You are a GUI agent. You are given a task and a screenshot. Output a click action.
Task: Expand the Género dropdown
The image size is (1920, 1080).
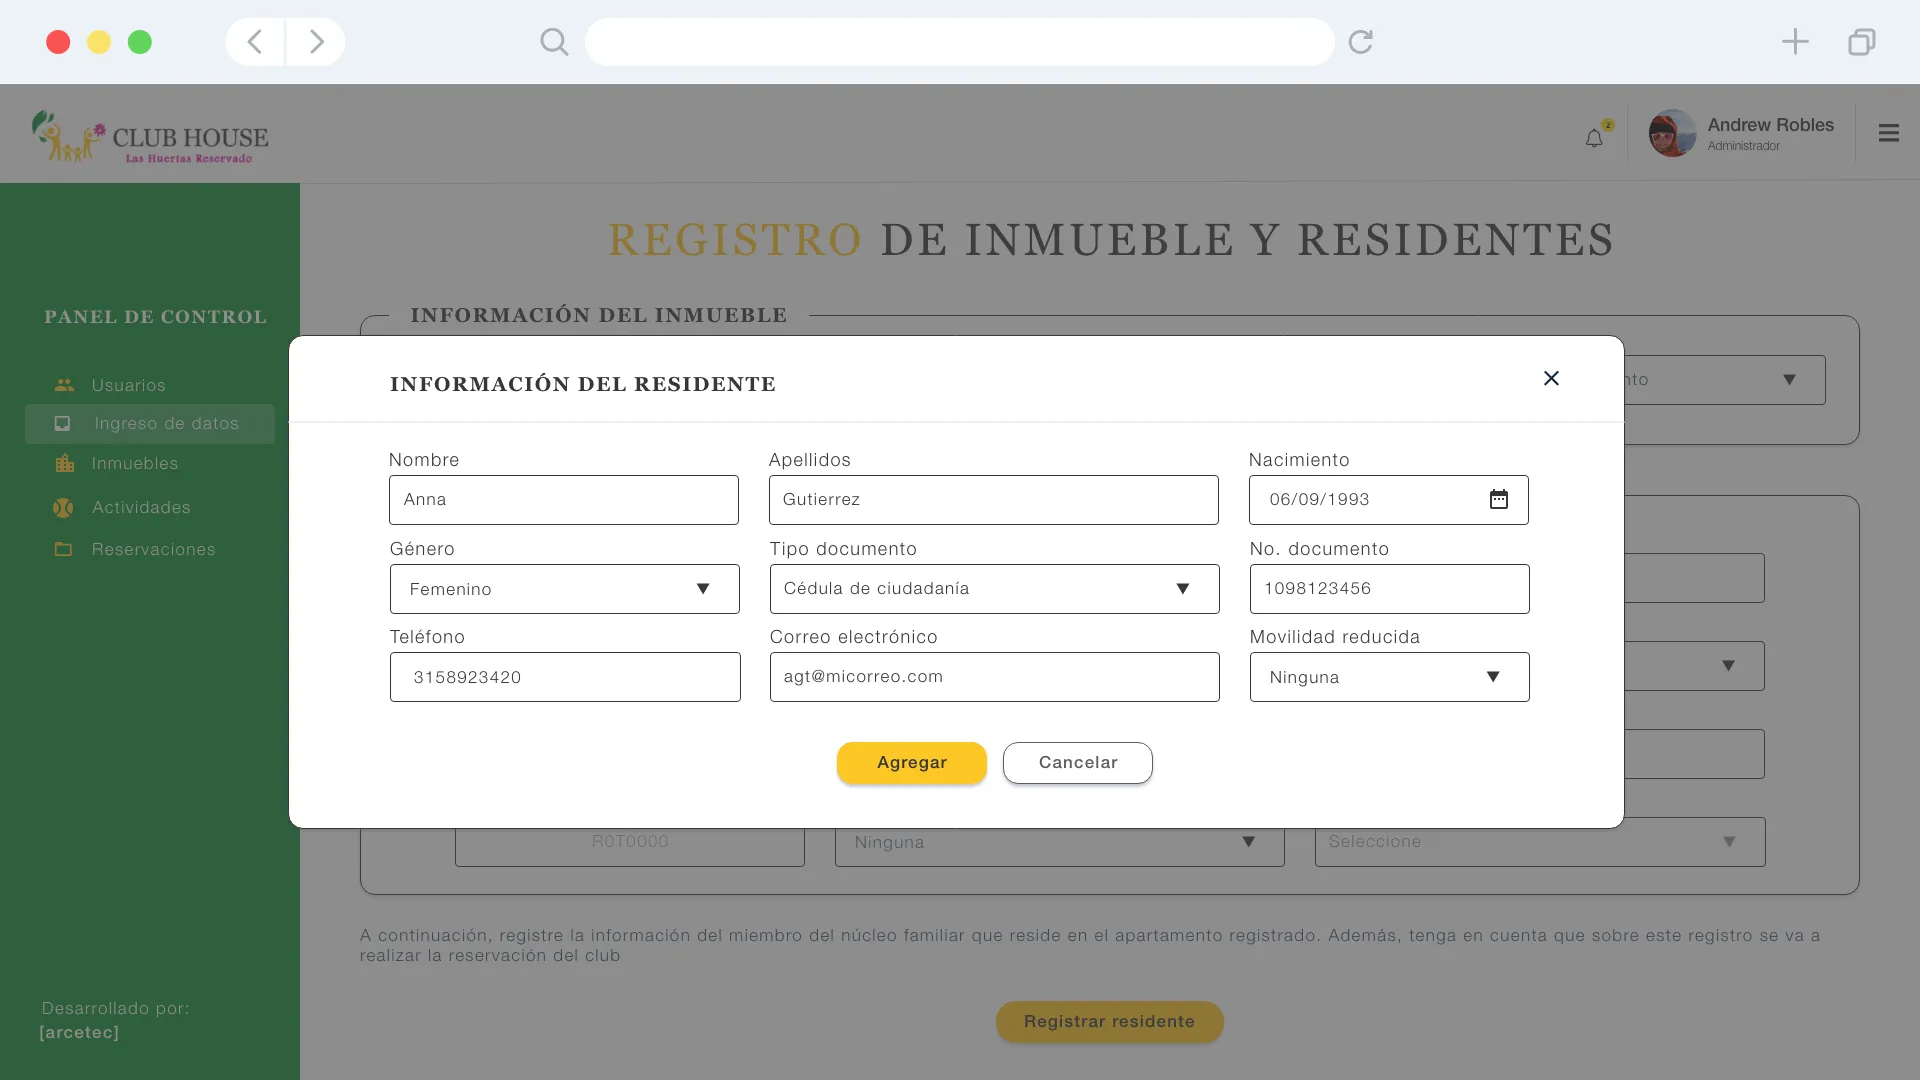564,589
